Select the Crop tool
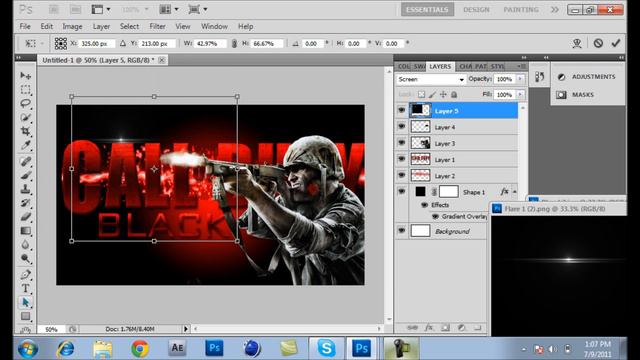Viewport: 640px width, 360px height. [x=25, y=131]
